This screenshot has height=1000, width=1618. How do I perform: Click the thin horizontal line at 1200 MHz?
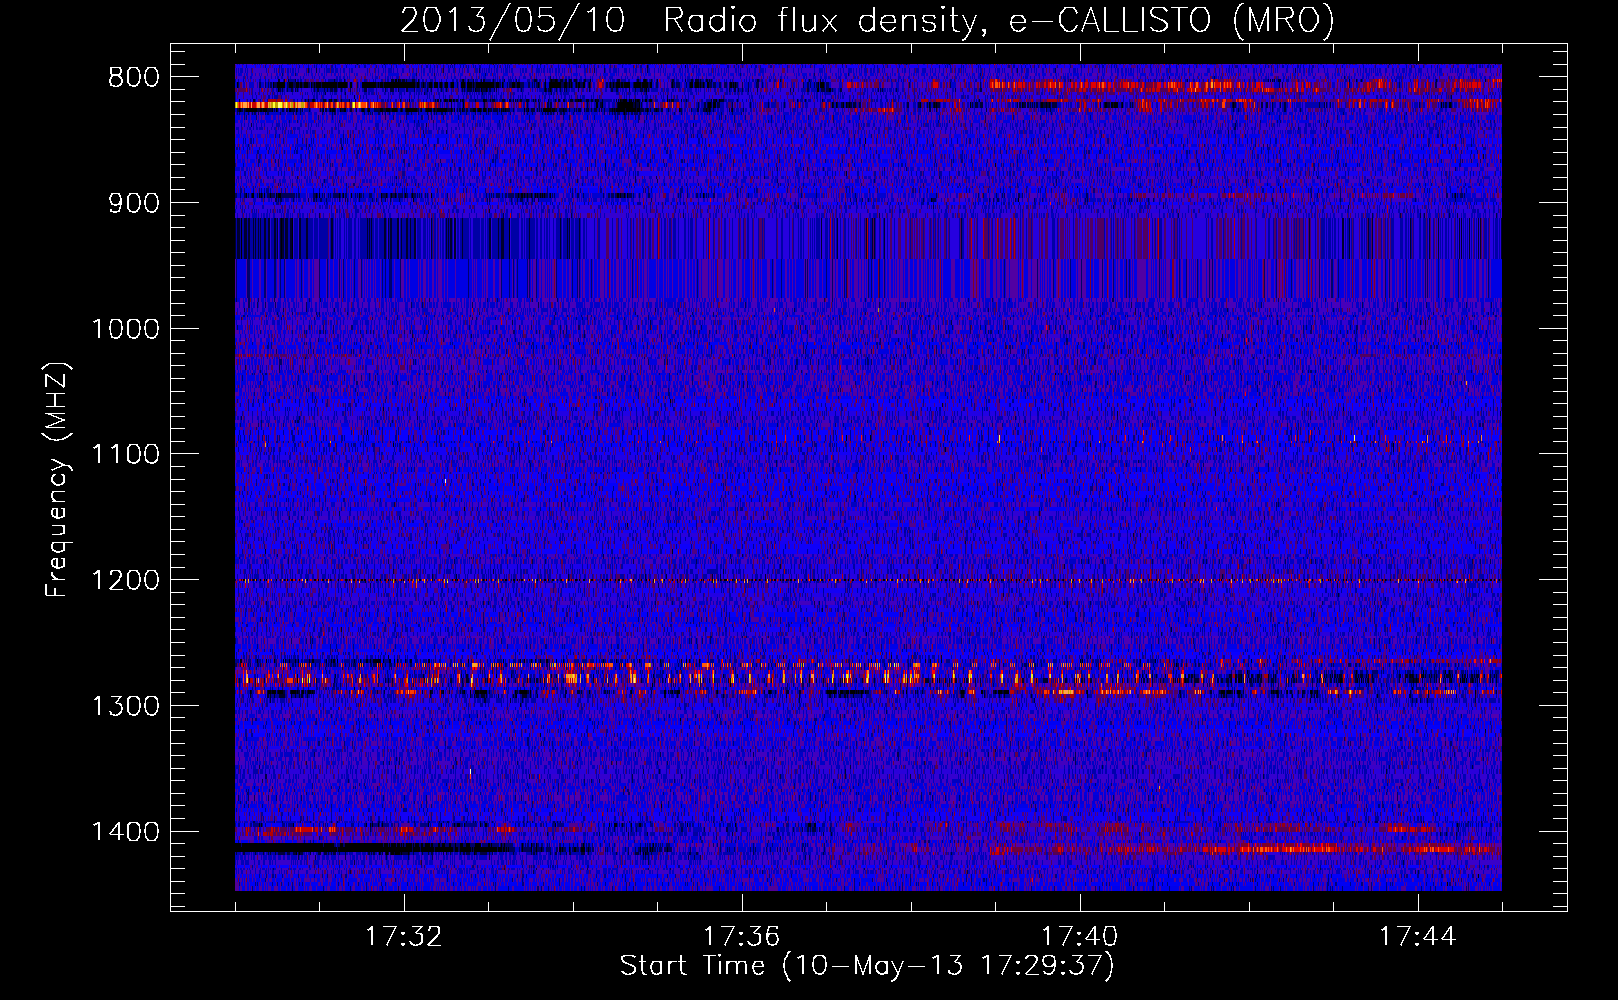(x=868, y=580)
